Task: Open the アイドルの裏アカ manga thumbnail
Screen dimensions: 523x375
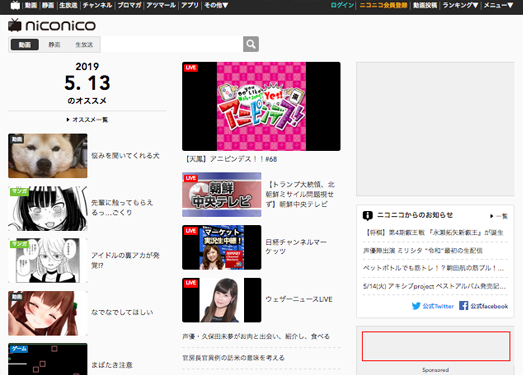Action: pyautogui.click(x=48, y=261)
